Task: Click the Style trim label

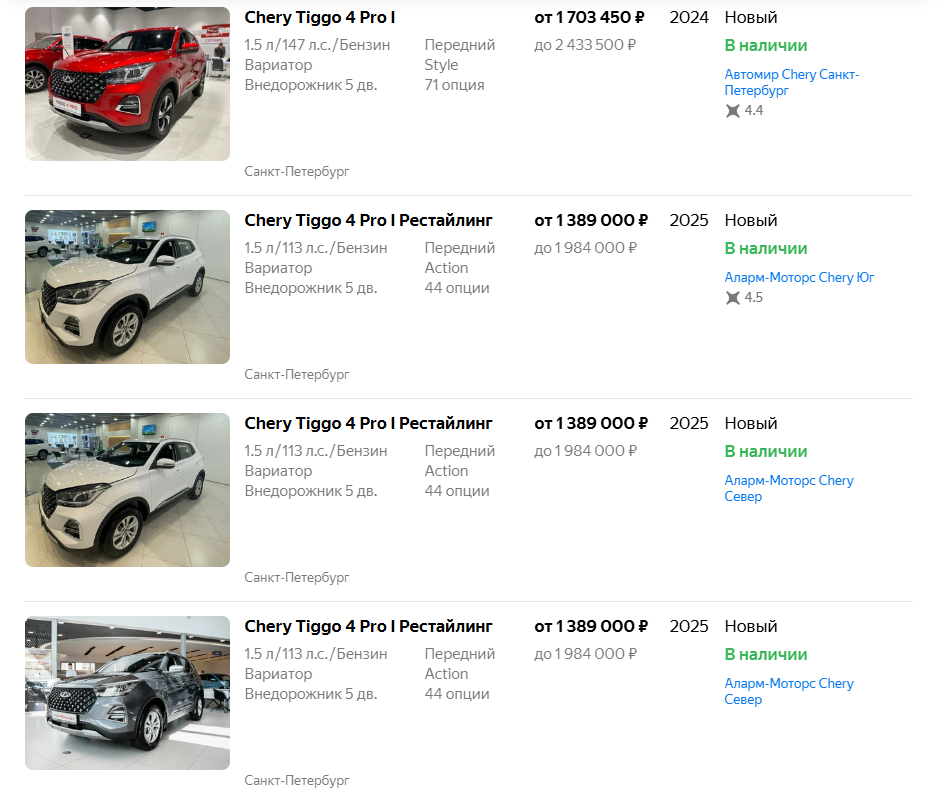Action: [x=442, y=65]
